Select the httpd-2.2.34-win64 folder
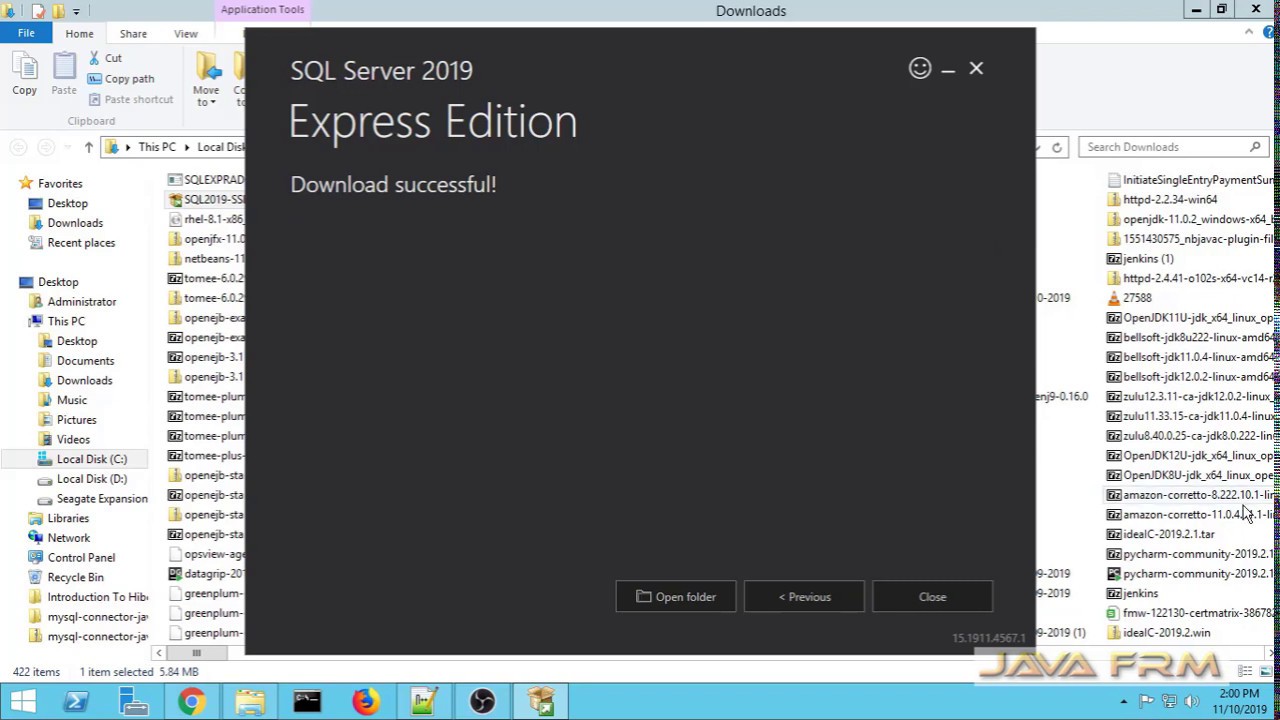 pos(1162,200)
